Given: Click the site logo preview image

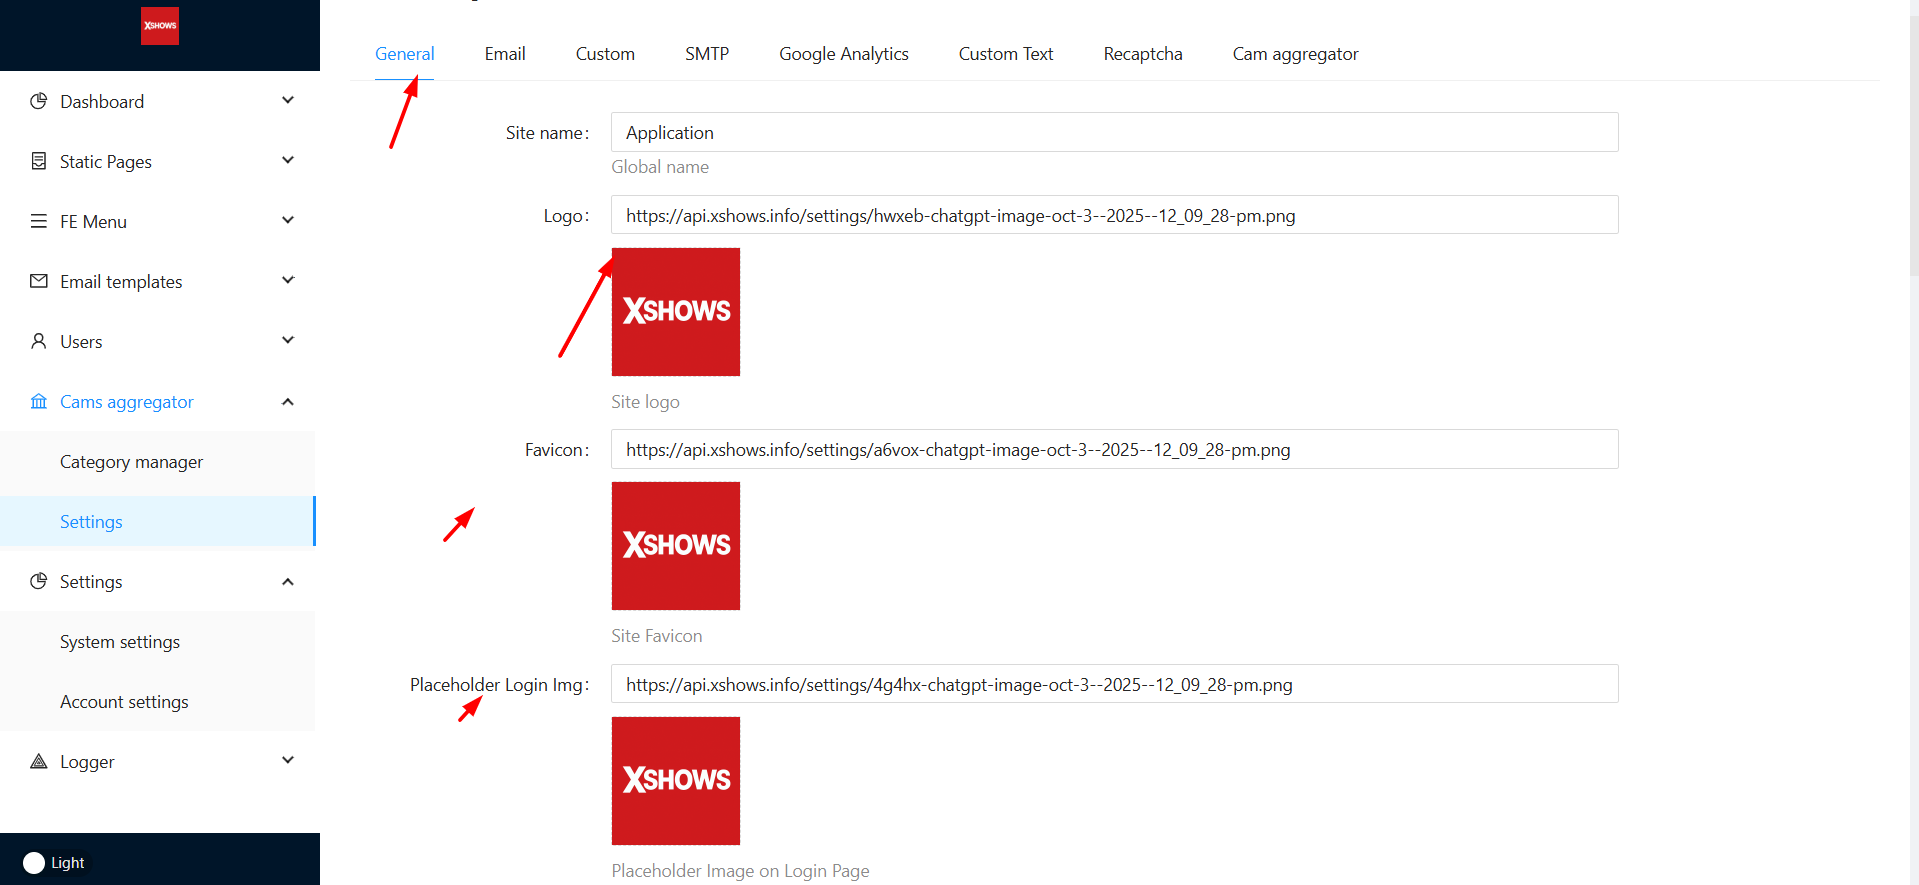Looking at the screenshot, I should (676, 312).
